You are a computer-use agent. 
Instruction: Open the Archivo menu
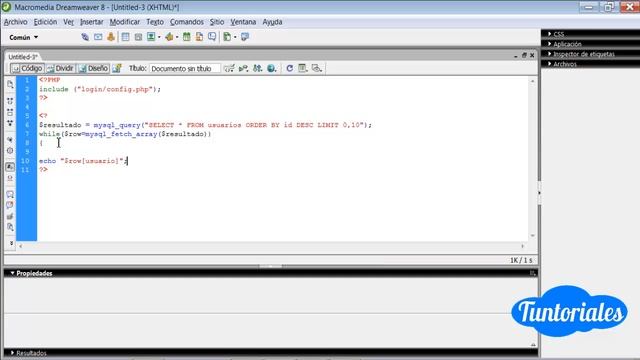[16, 22]
